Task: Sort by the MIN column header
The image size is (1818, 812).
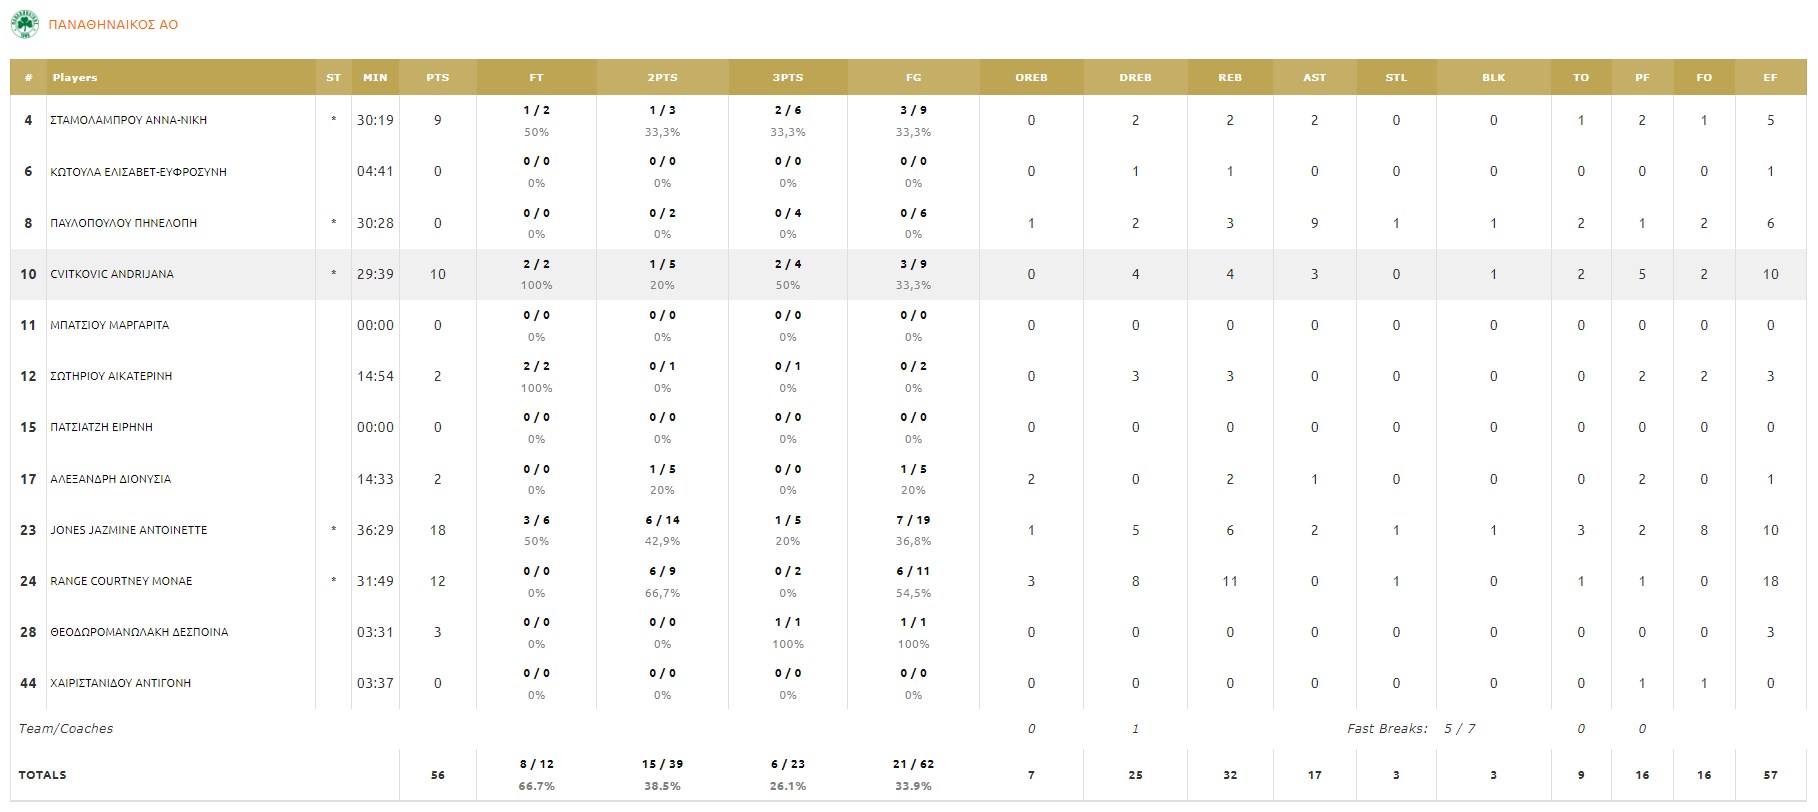Action: 375,77
